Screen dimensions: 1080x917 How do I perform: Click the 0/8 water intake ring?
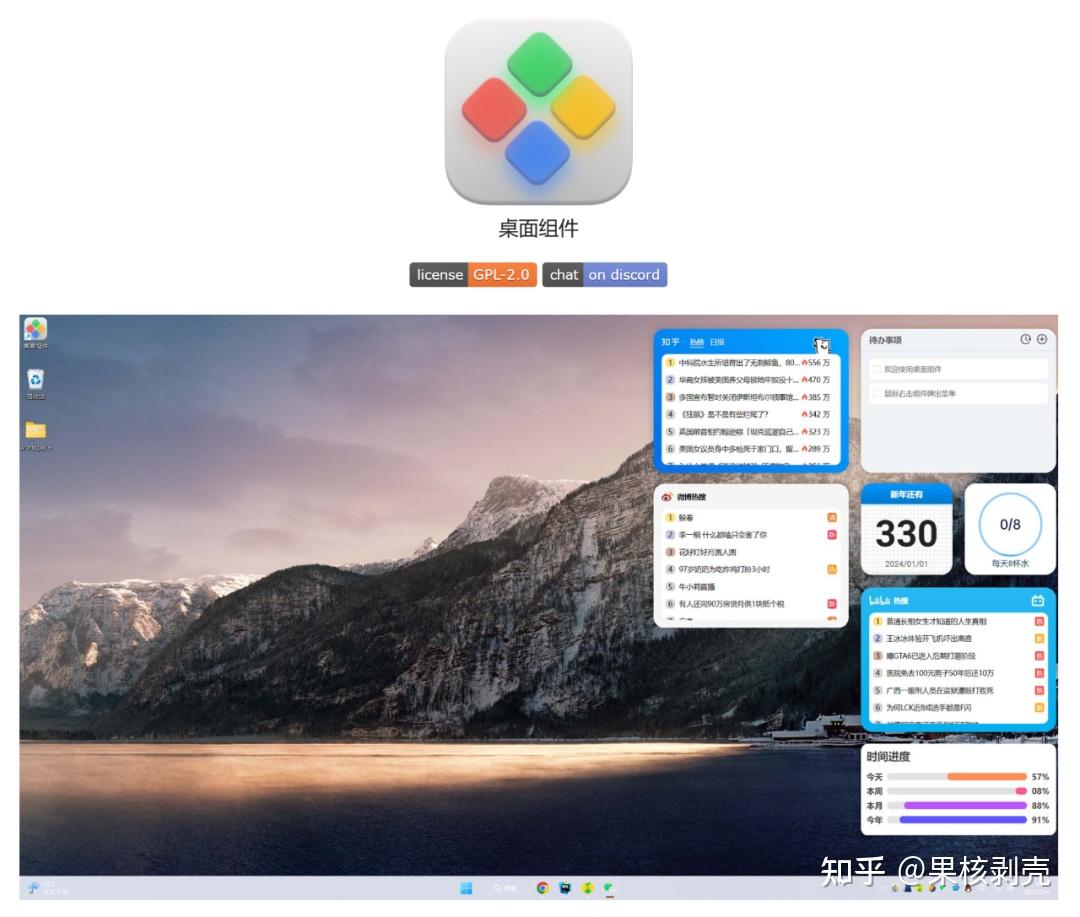click(x=1010, y=524)
